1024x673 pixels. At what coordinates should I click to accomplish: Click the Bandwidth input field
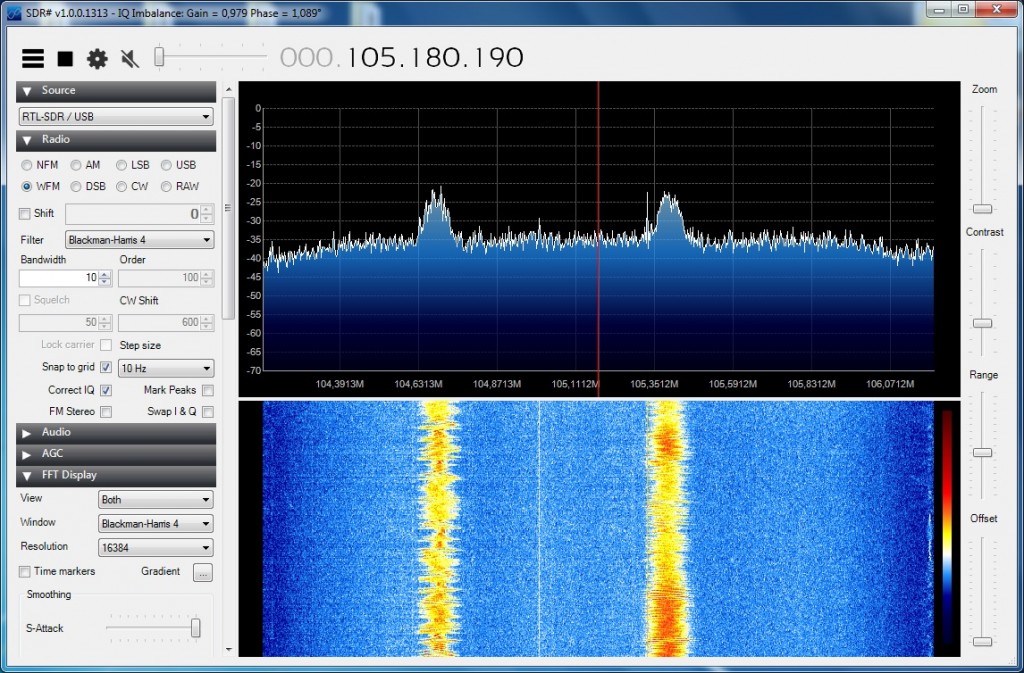(59, 278)
